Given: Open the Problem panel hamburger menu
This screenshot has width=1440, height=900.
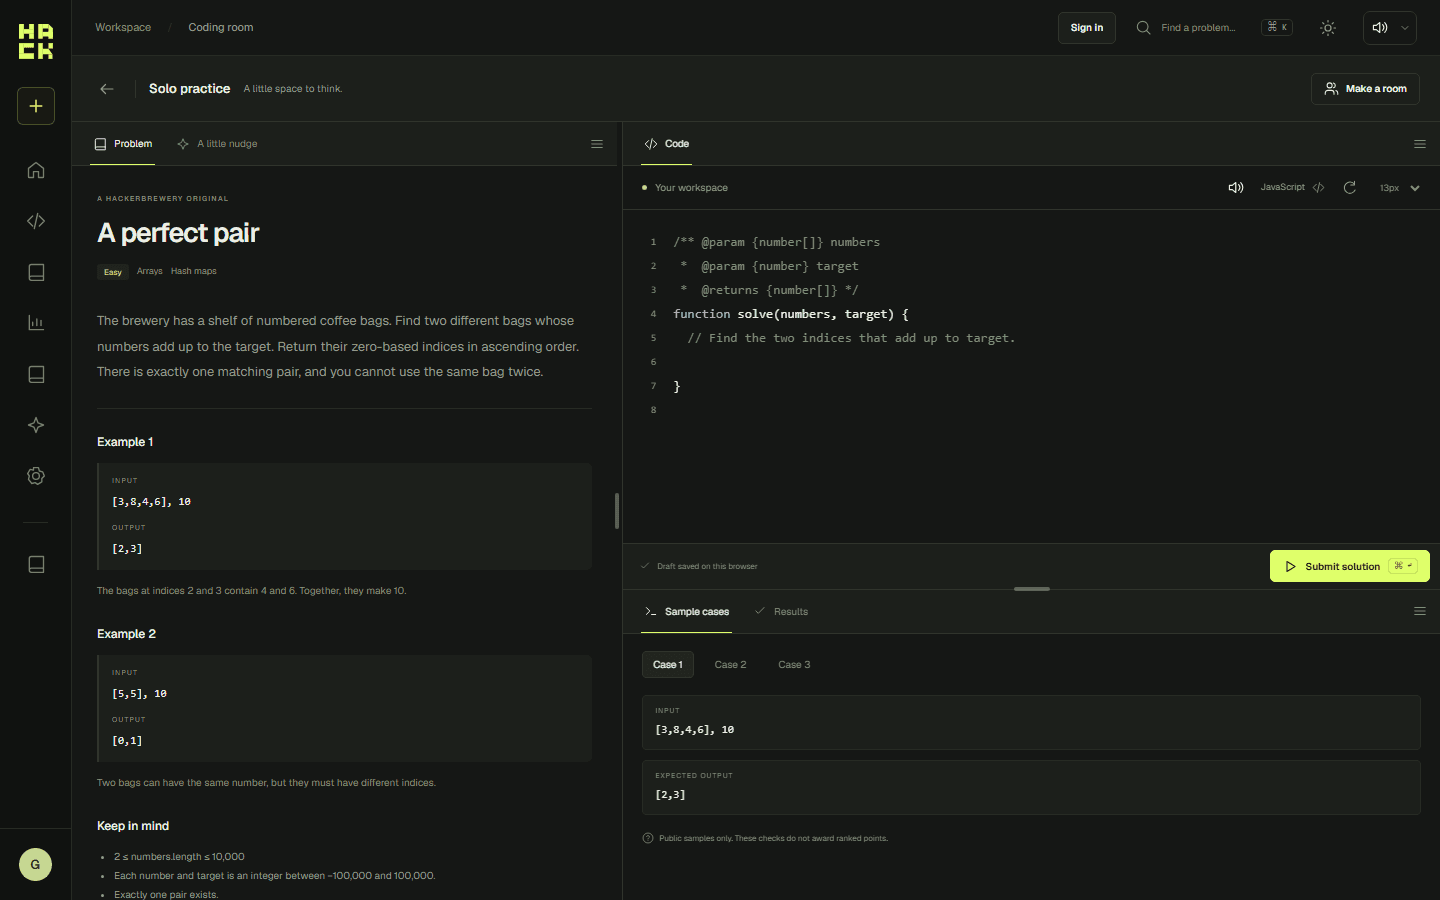Looking at the screenshot, I should (x=597, y=144).
